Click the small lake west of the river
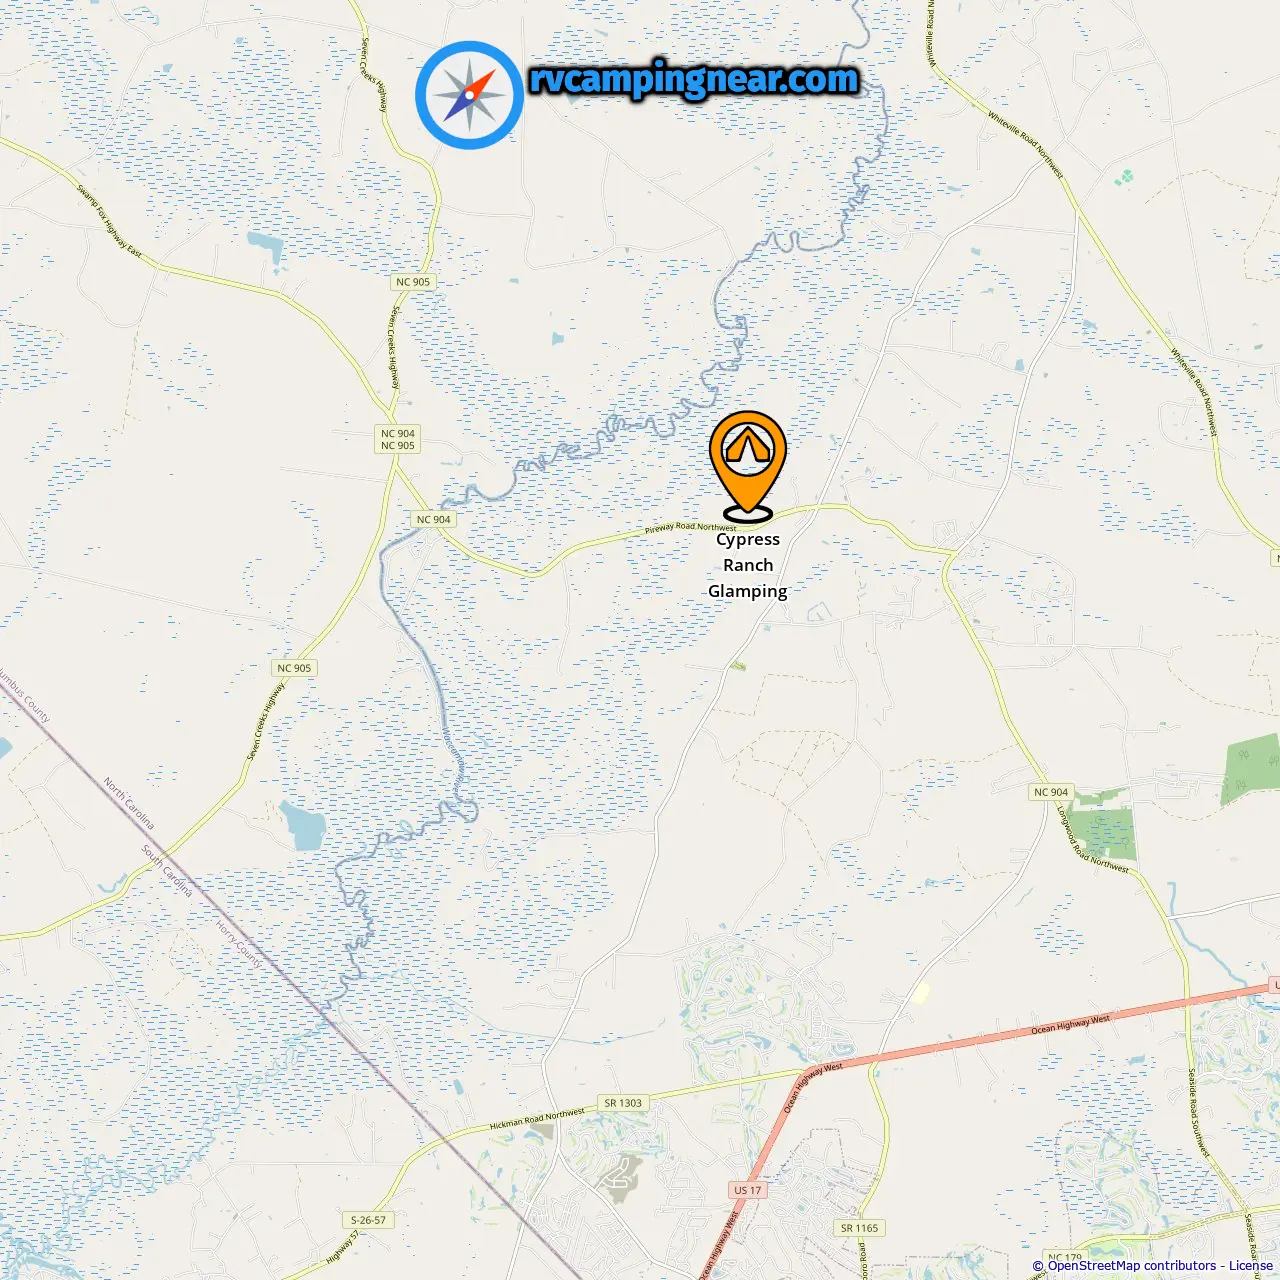The image size is (1280, 1280). (303, 824)
